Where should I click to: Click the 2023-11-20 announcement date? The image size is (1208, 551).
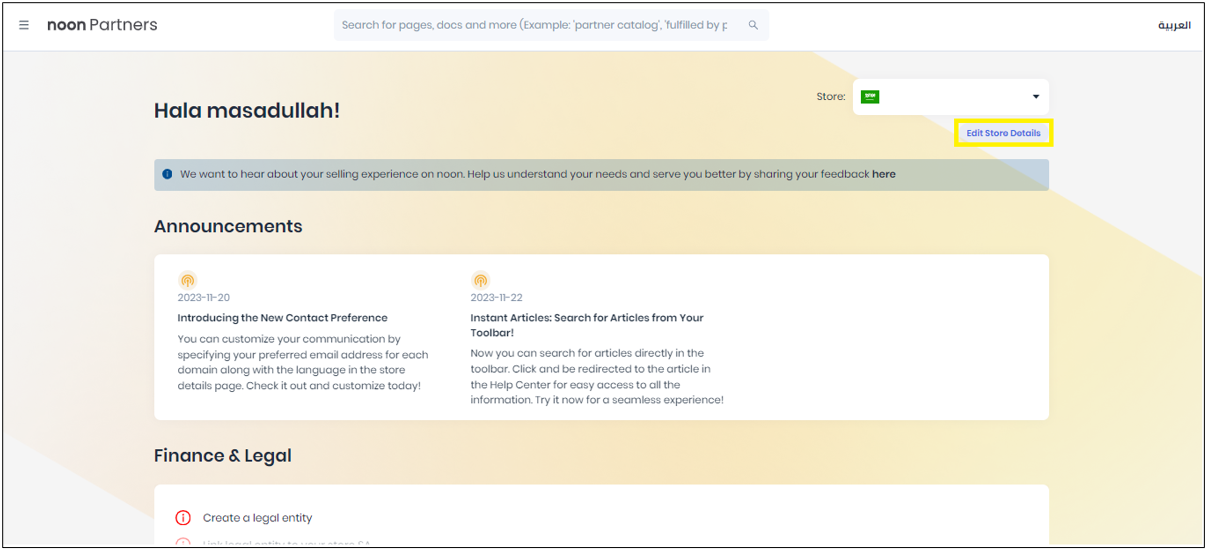click(x=203, y=298)
